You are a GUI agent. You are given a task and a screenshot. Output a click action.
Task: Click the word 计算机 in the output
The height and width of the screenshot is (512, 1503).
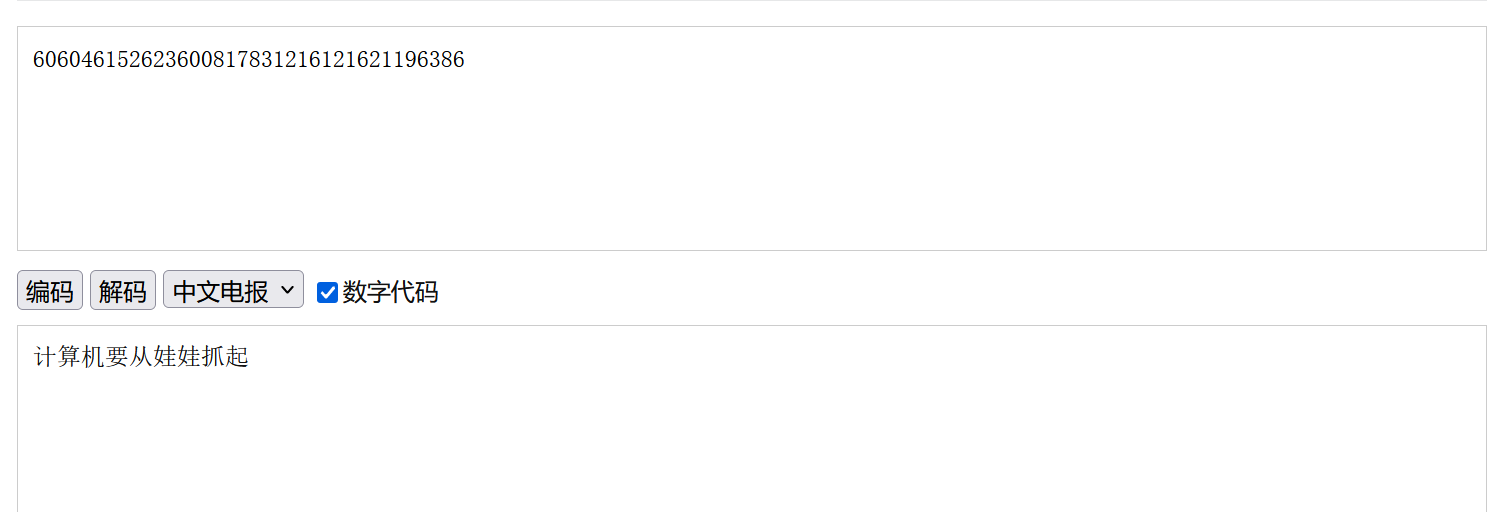(70, 357)
